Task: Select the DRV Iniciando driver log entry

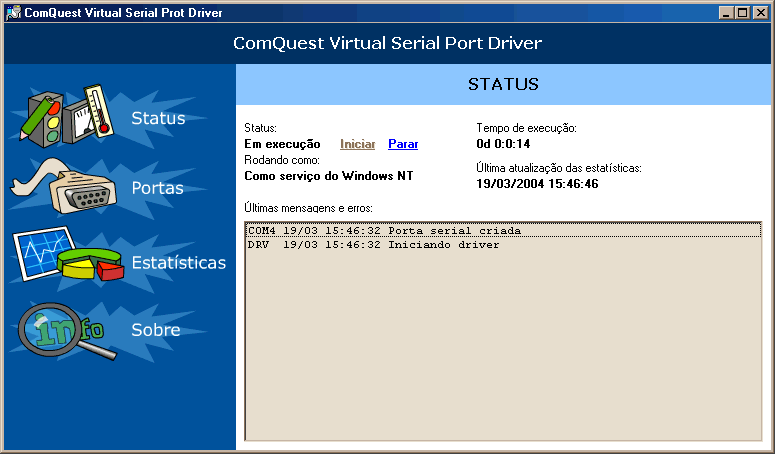Action: 503,245
